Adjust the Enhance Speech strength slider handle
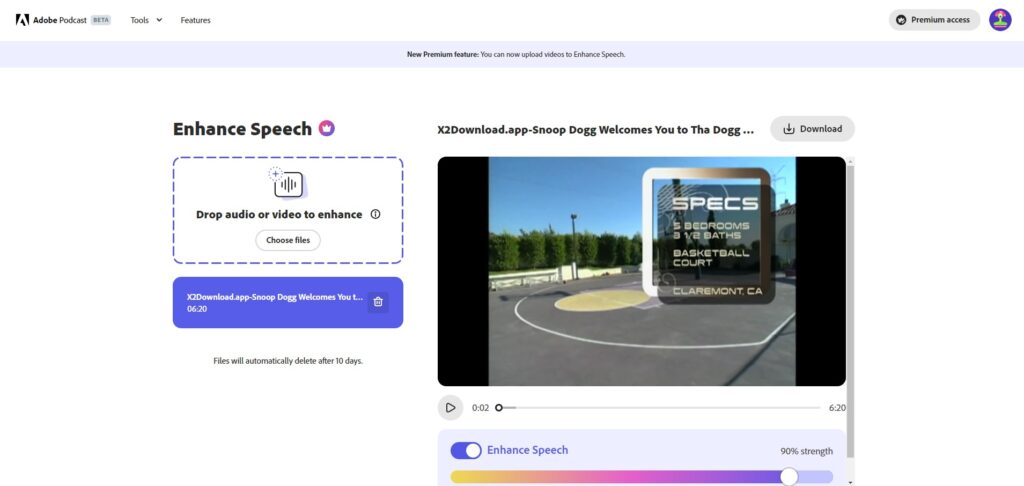Screen dimensions: 1024x486 [x=789, y=477]
